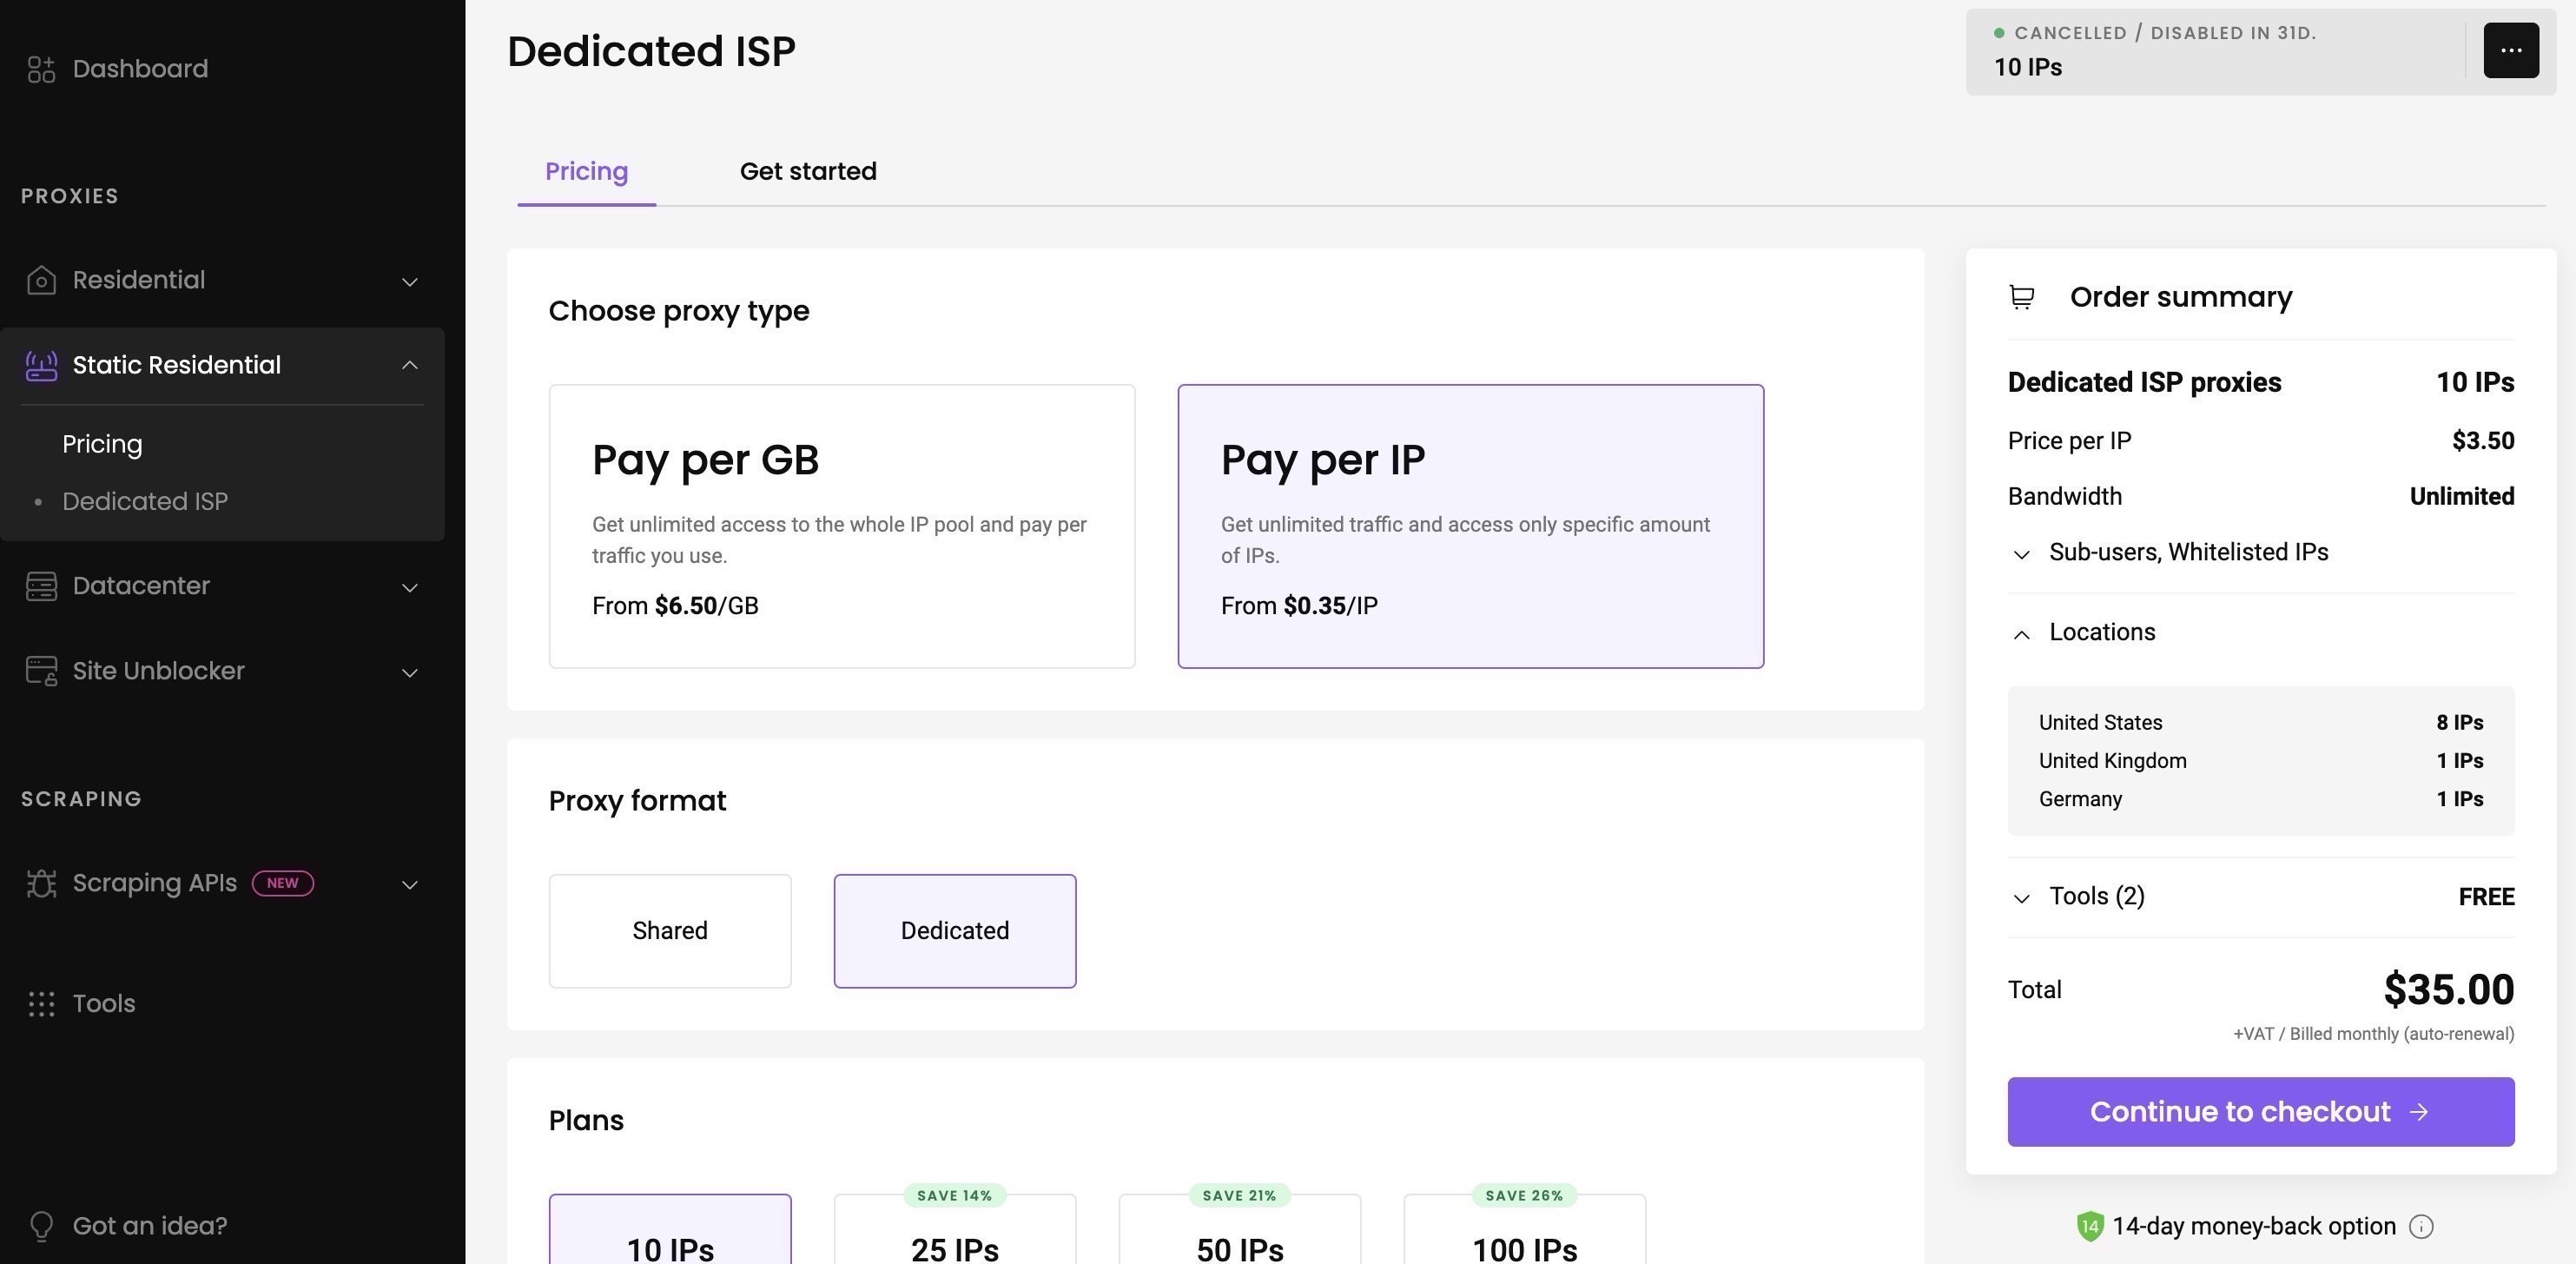2576x1264 pixels.
Task: Click money-back option info icon
Action: pyautogui.click(x=2421, y=1227)
